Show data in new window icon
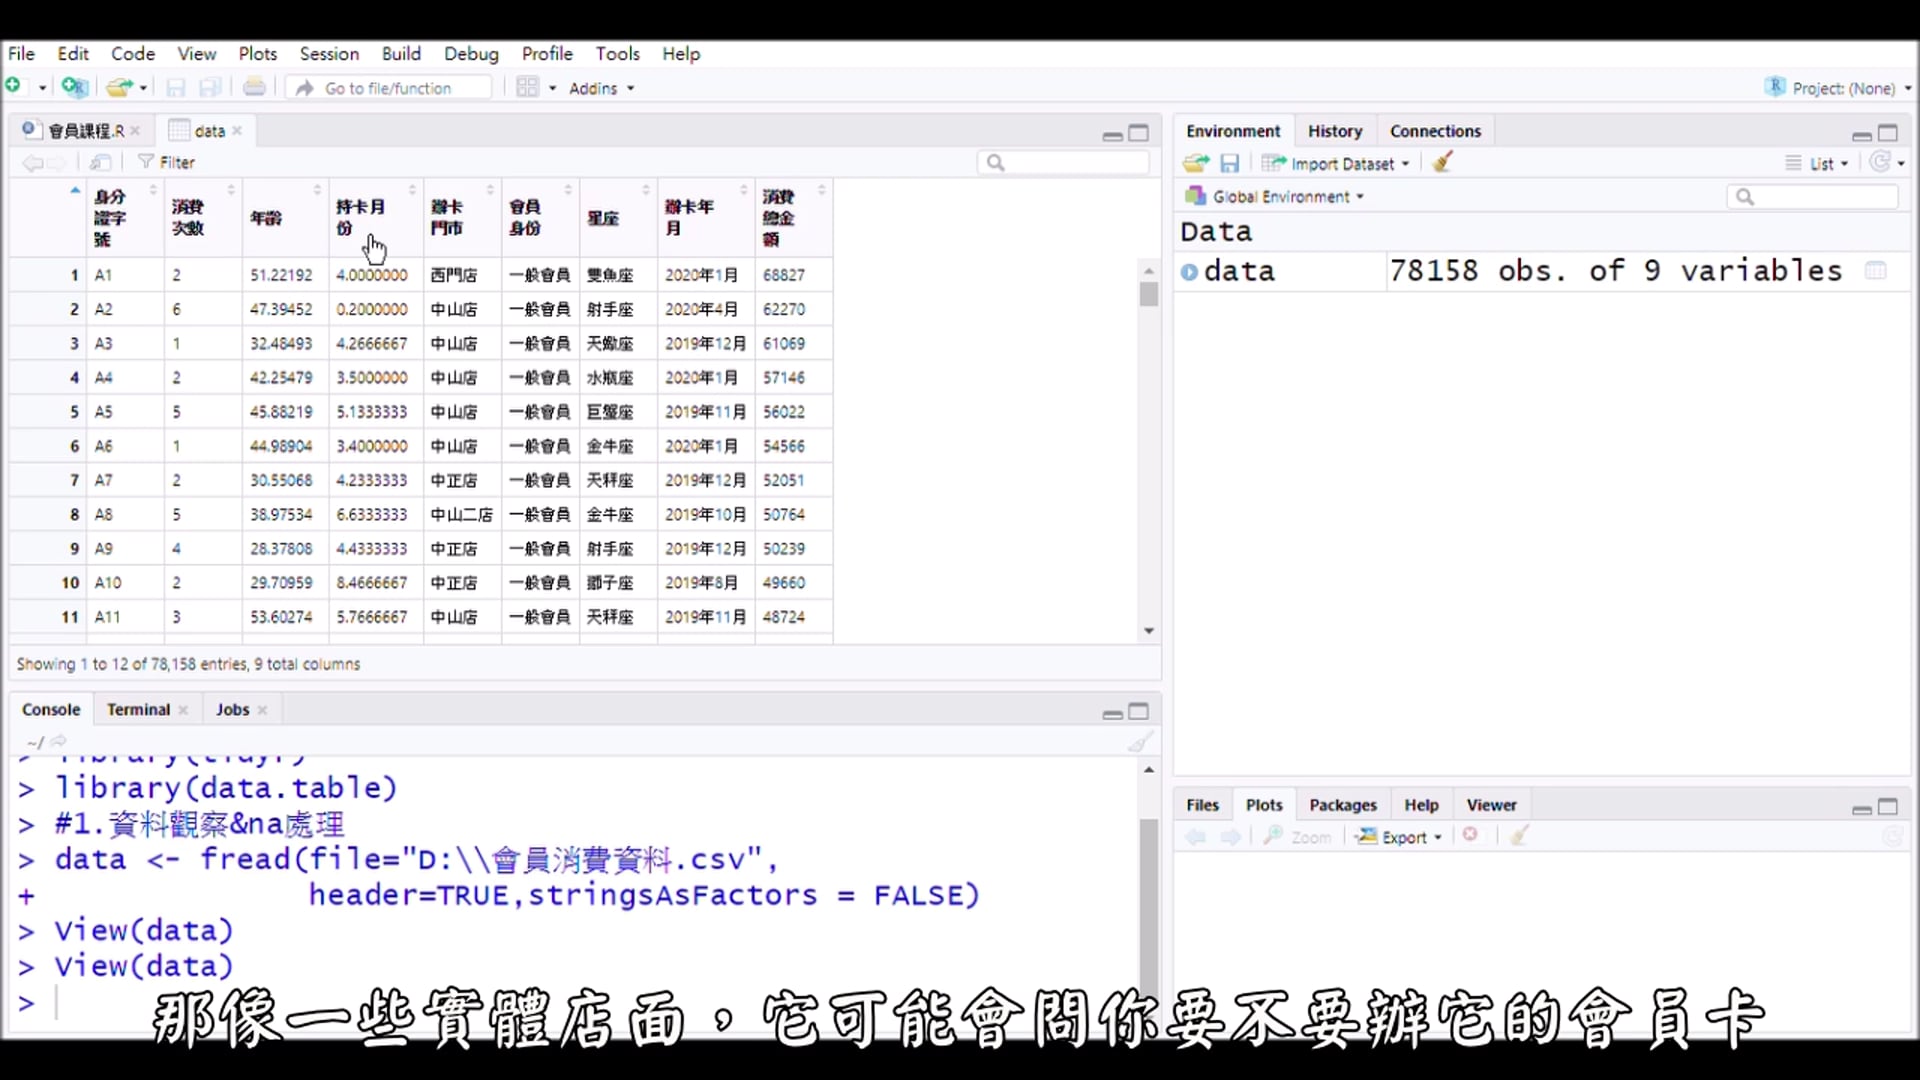The height and width of the screenshot is (1080, 1920). pos(100,162)
